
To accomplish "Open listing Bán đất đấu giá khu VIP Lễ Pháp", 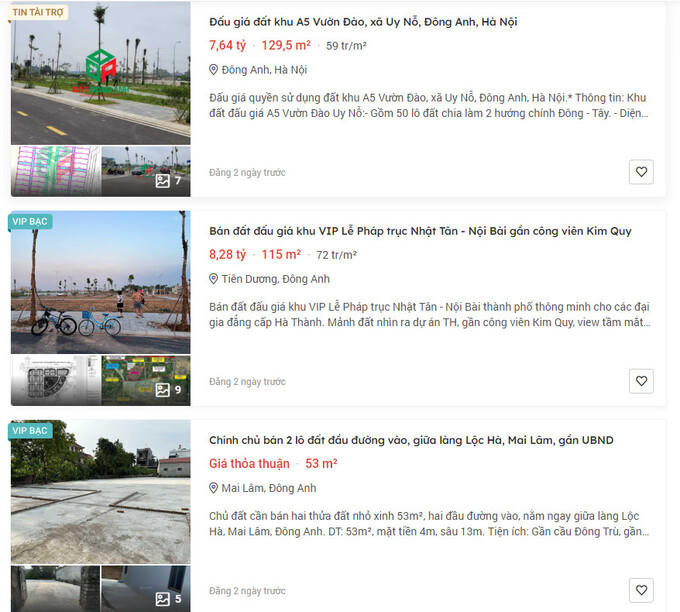I will click(420, 231).
